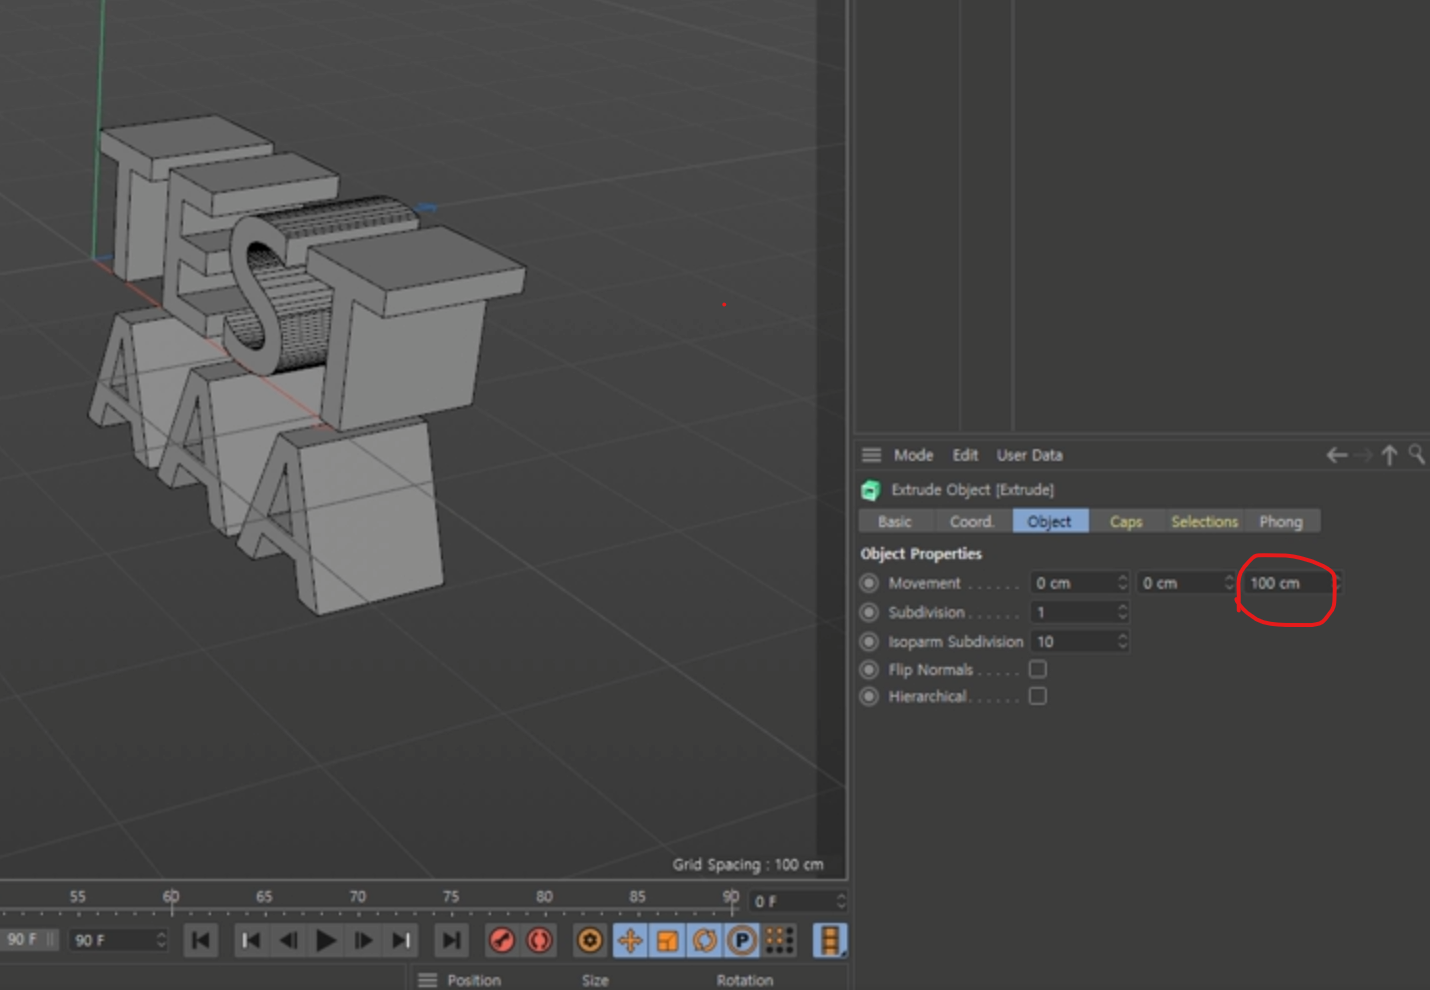Open the User Data menu
Image resolution: width=1430 pixels, height=990 pixels.
[x=1029, y=455]
